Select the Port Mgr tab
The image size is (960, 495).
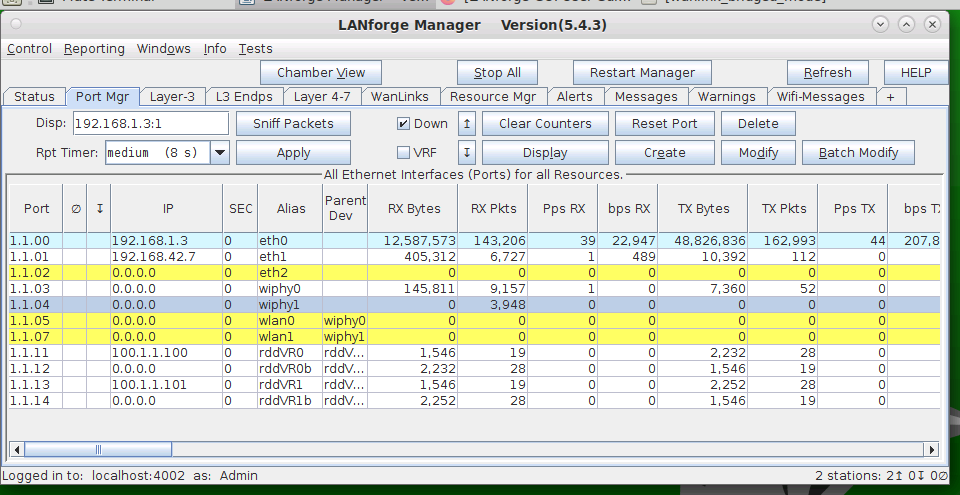102,97
